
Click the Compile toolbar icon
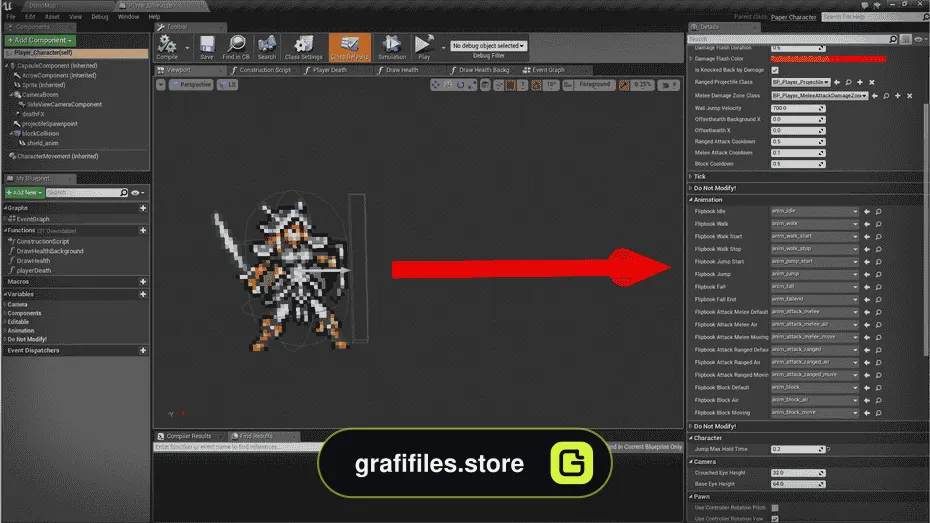(167, 47)
